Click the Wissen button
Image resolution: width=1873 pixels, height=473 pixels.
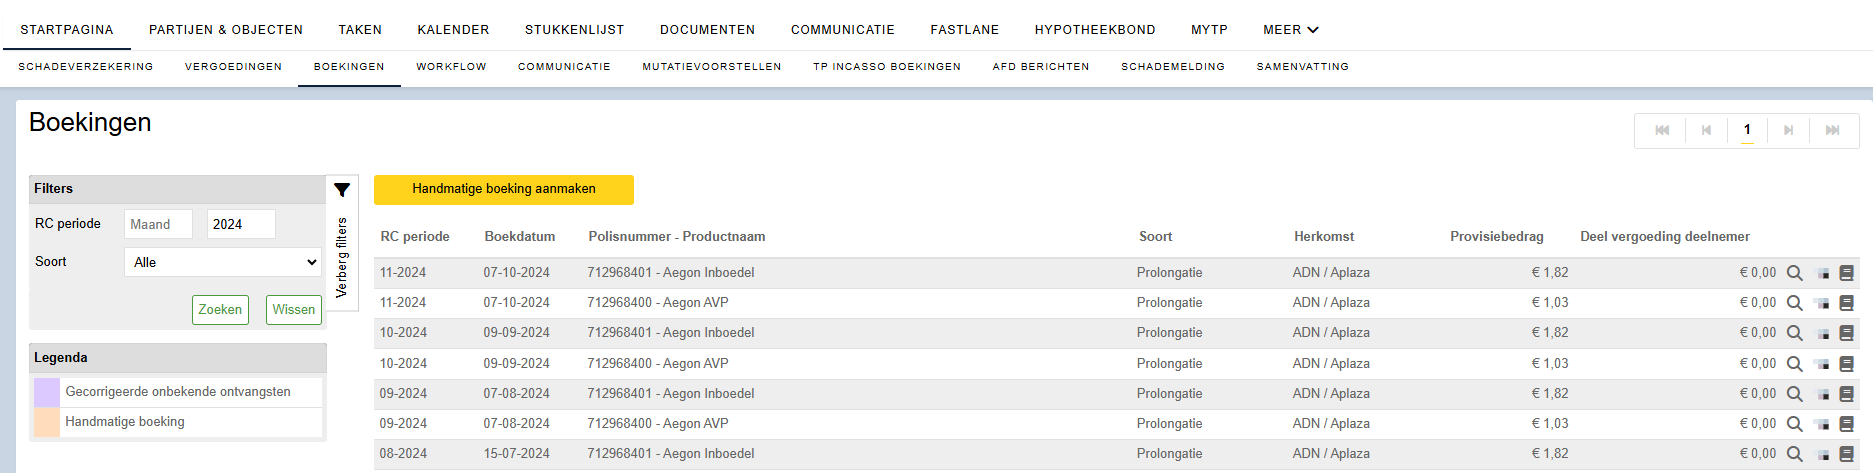[294, 310]
